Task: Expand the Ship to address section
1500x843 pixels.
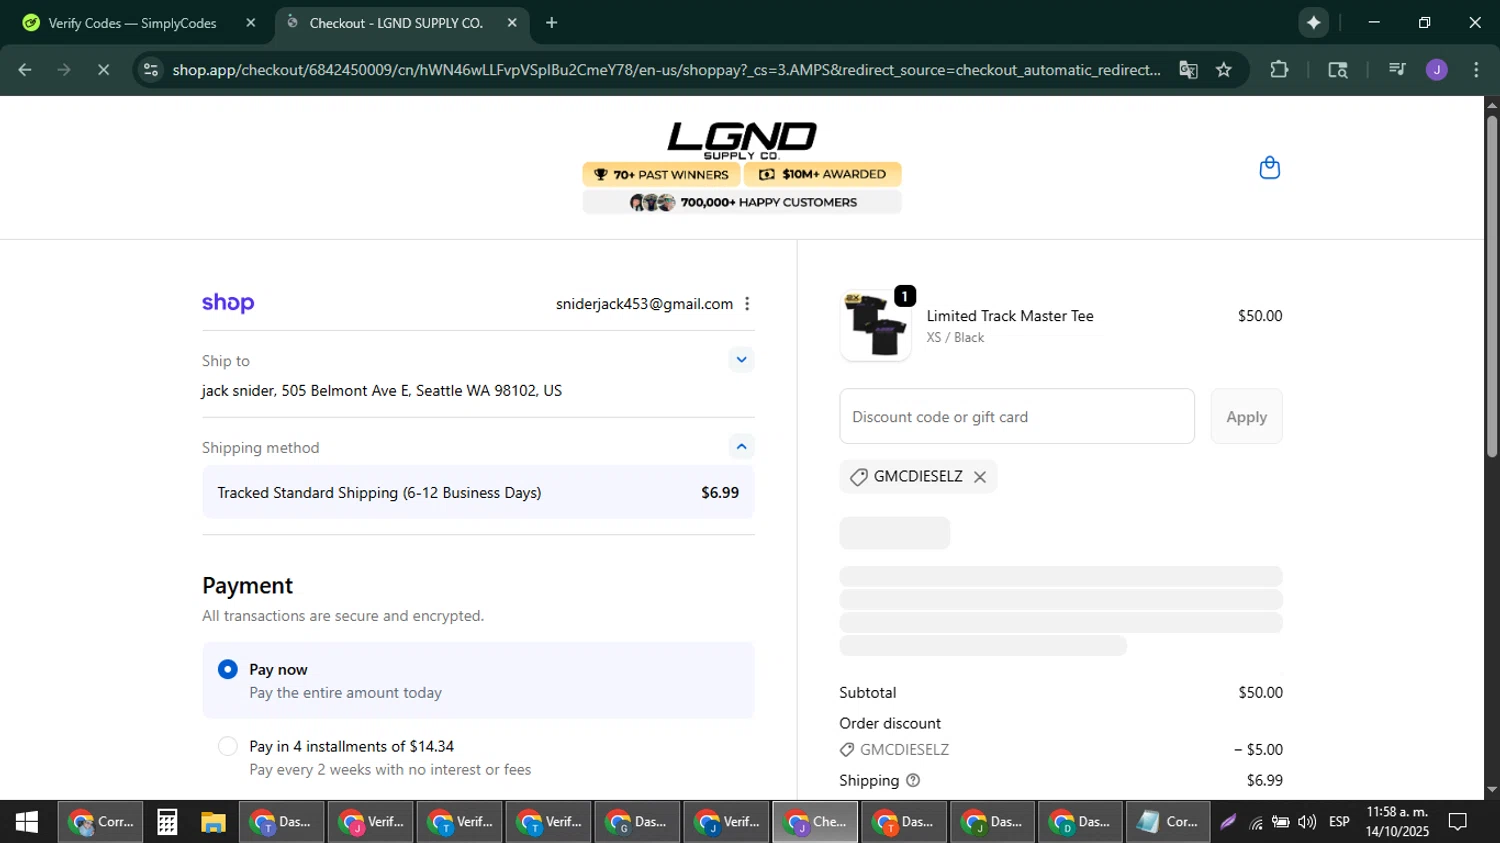Action: pos(741,360)
